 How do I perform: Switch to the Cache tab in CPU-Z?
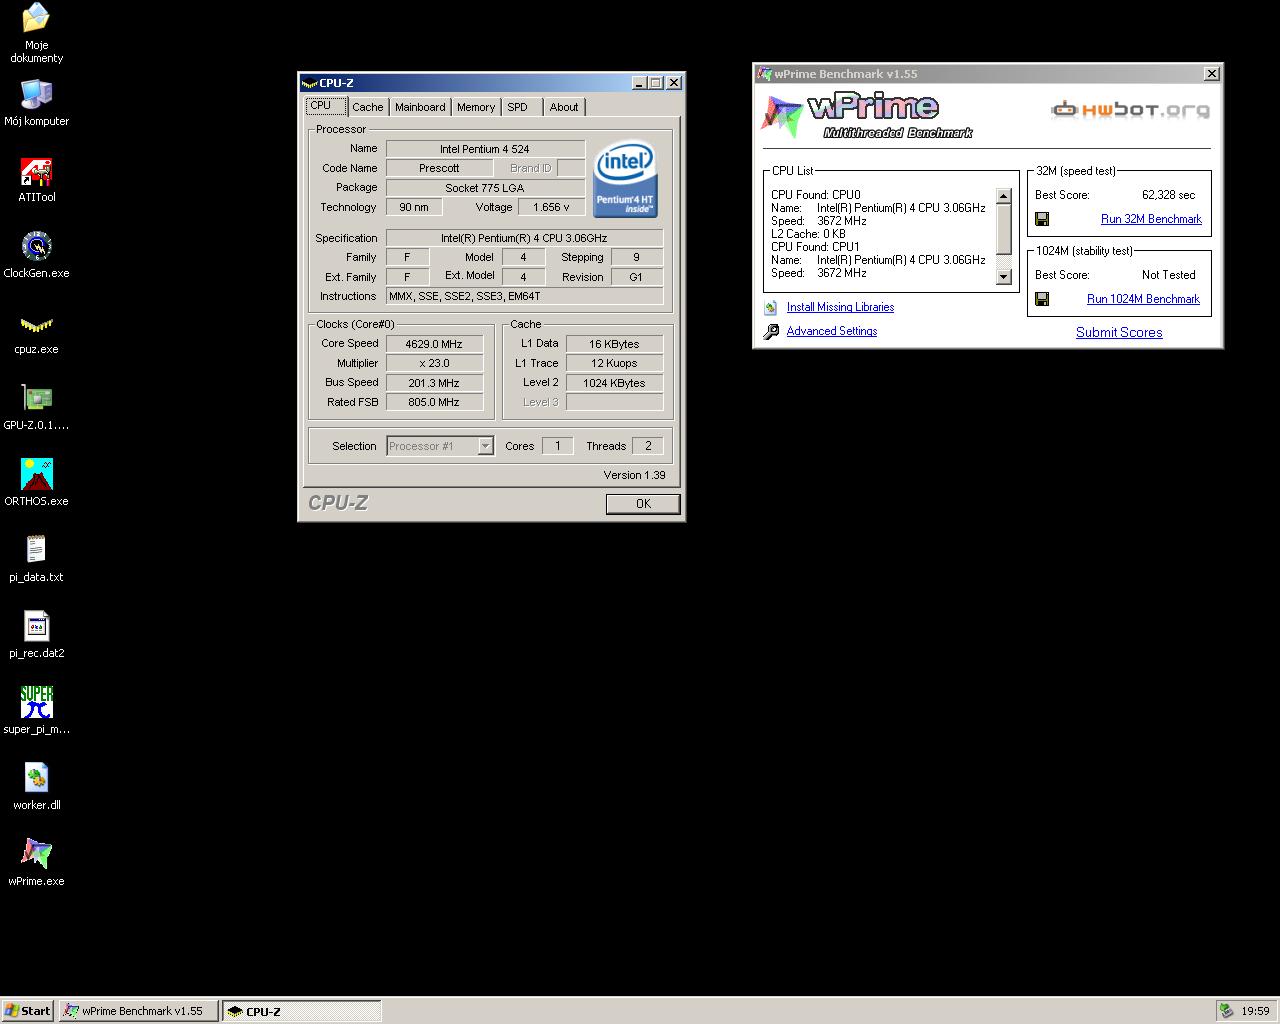(367, 107)
